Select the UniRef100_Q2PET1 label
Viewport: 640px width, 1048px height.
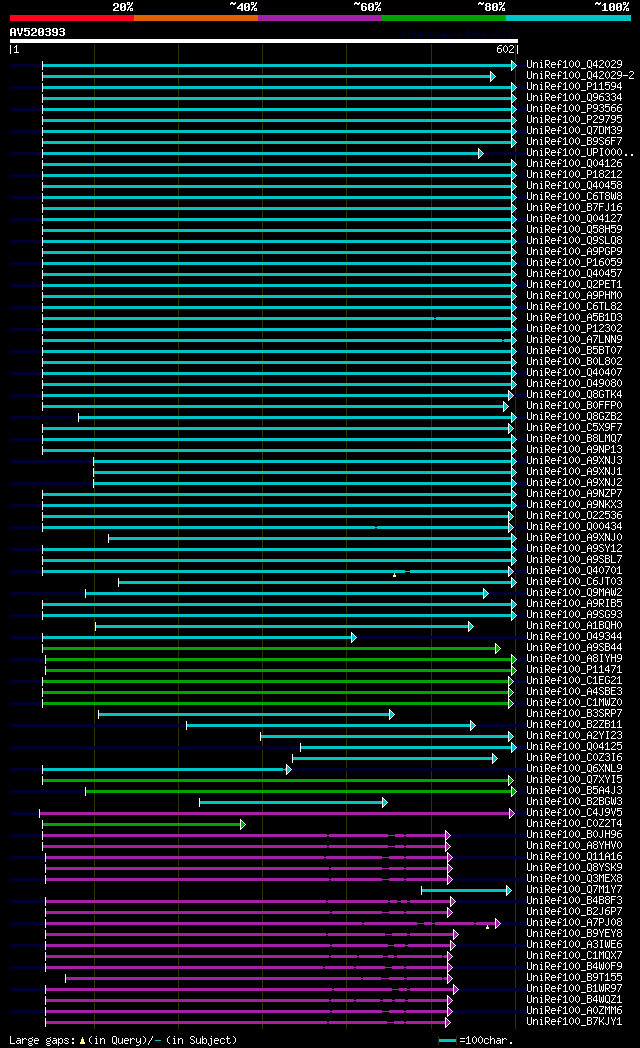574,285
